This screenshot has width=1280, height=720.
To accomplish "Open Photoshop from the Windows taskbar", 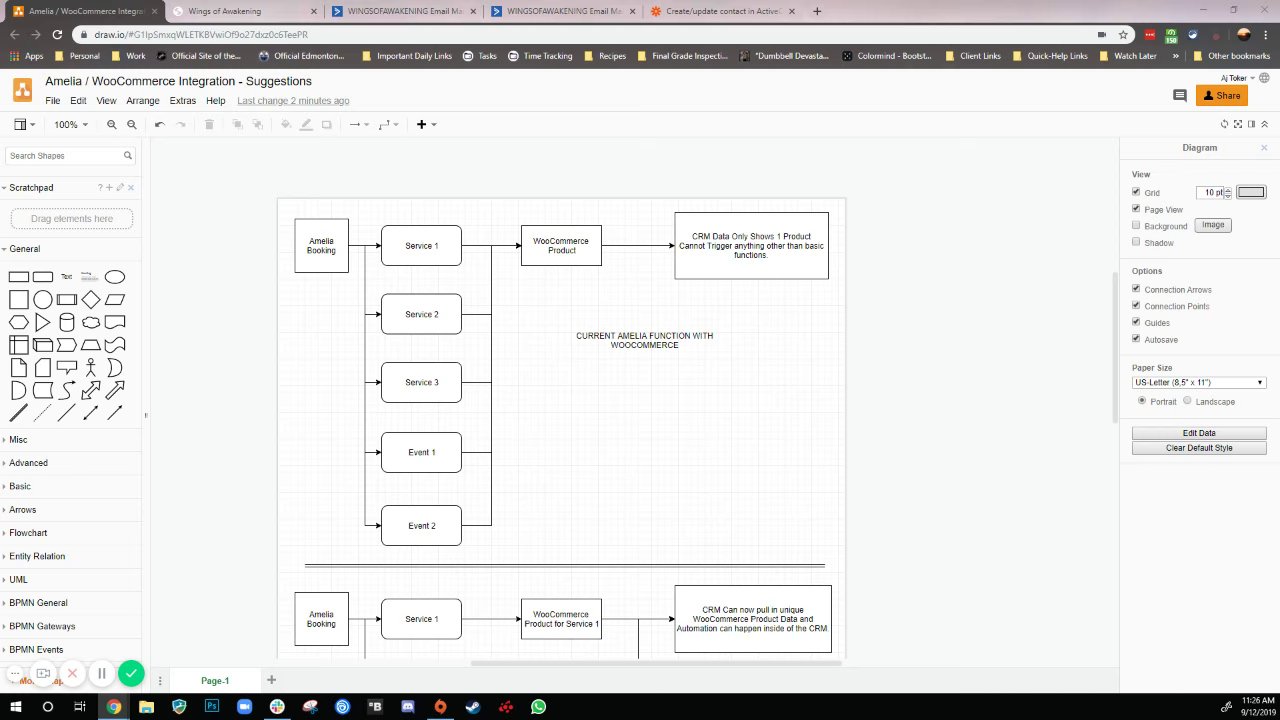I will 212,707.
